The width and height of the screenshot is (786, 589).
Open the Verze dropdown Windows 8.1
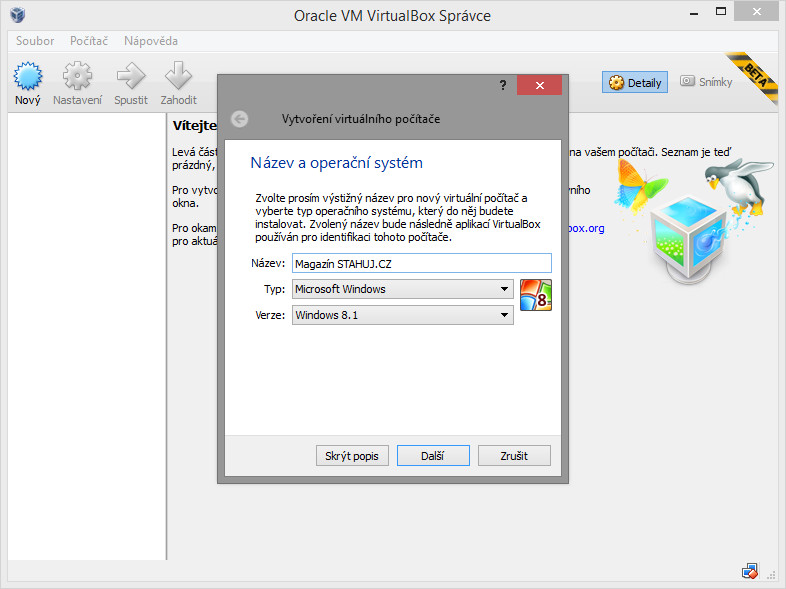coord(403,315)
